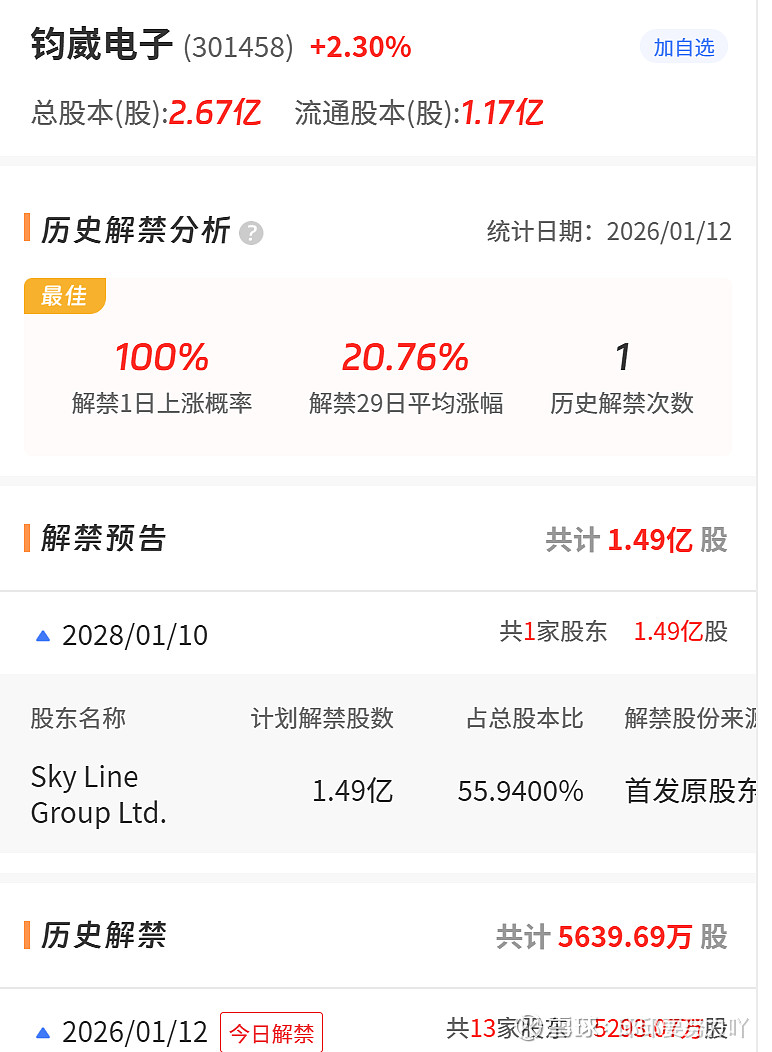Select the 历史解禁次数 count statistic
The height and width of the screenshot is (1052, 772).
pyautogui.click(x=621, y=377)
